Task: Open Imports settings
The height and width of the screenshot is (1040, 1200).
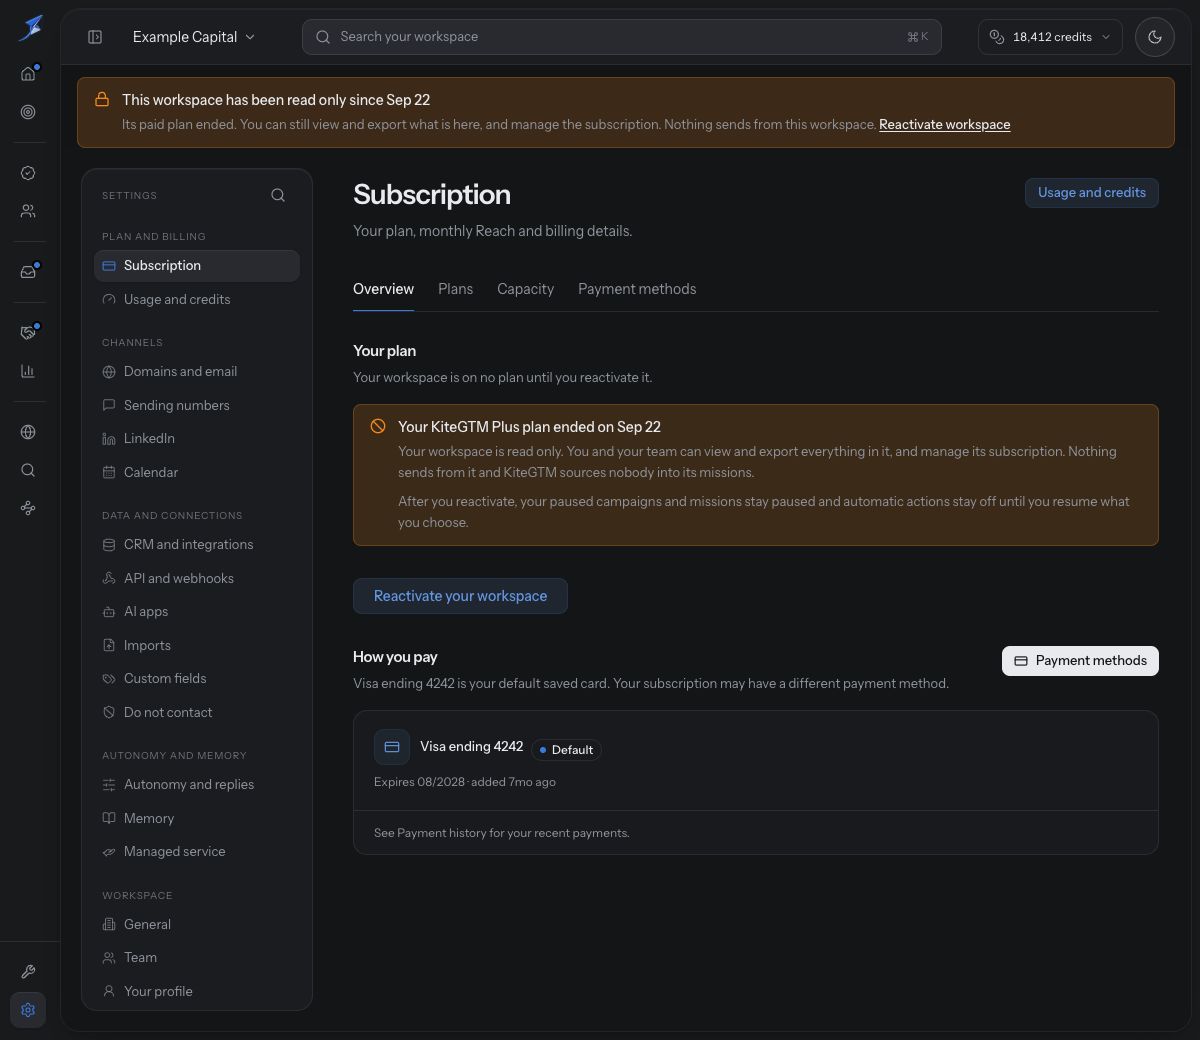Action: [x=197, y=646]
